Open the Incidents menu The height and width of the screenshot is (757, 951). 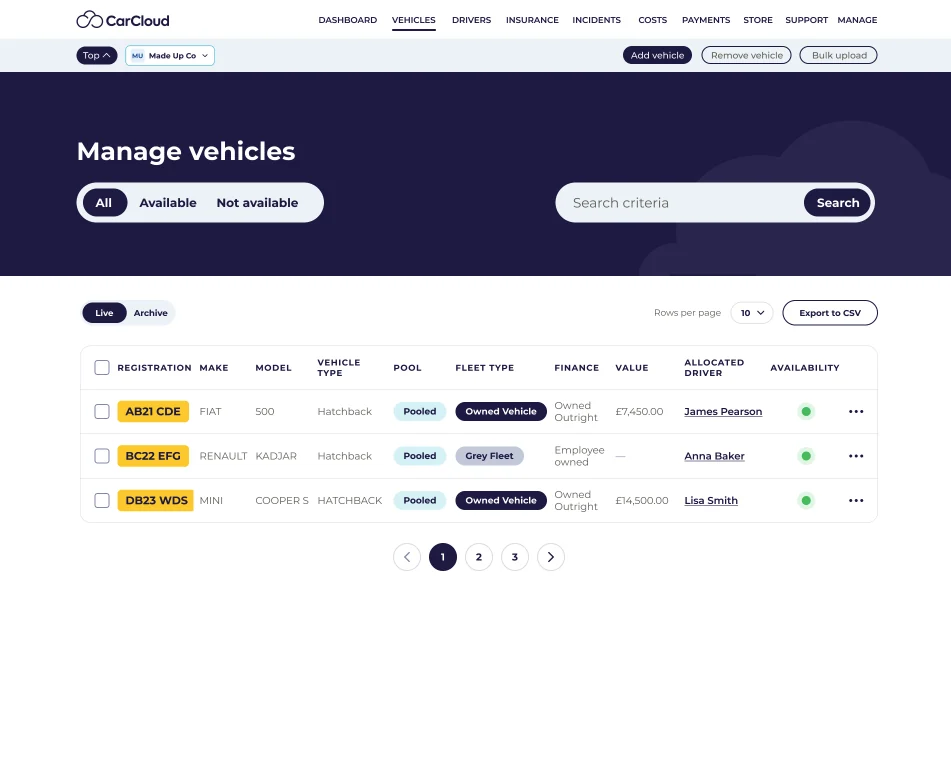597,20
